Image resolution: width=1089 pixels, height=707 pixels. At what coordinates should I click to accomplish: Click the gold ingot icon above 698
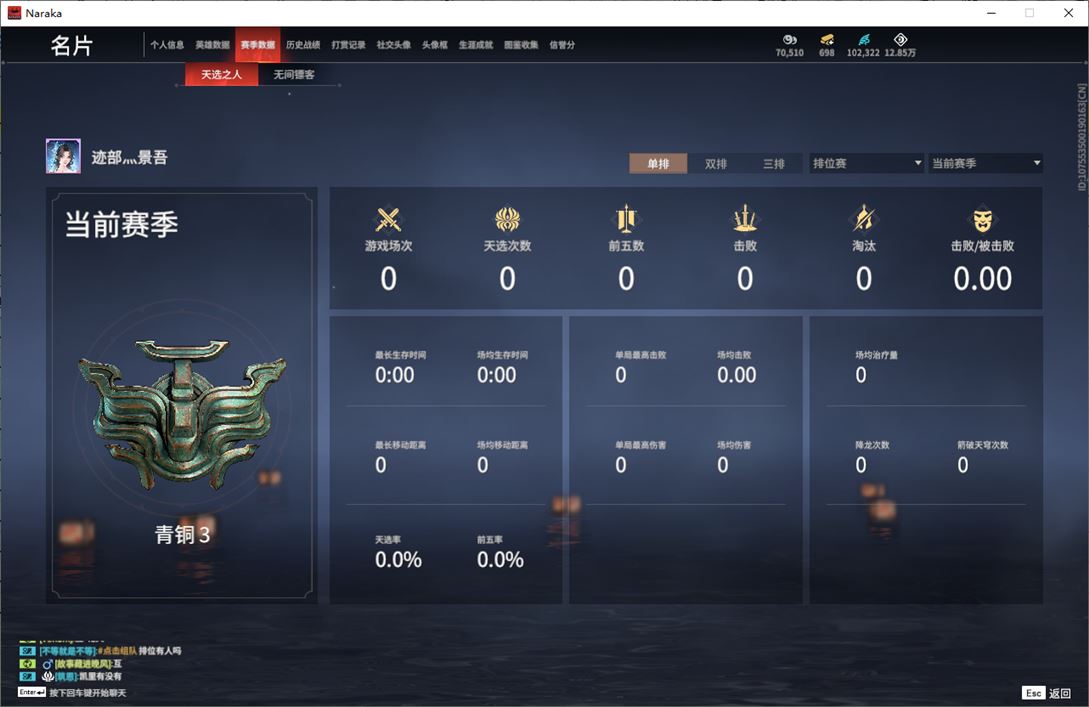[826, 40]
